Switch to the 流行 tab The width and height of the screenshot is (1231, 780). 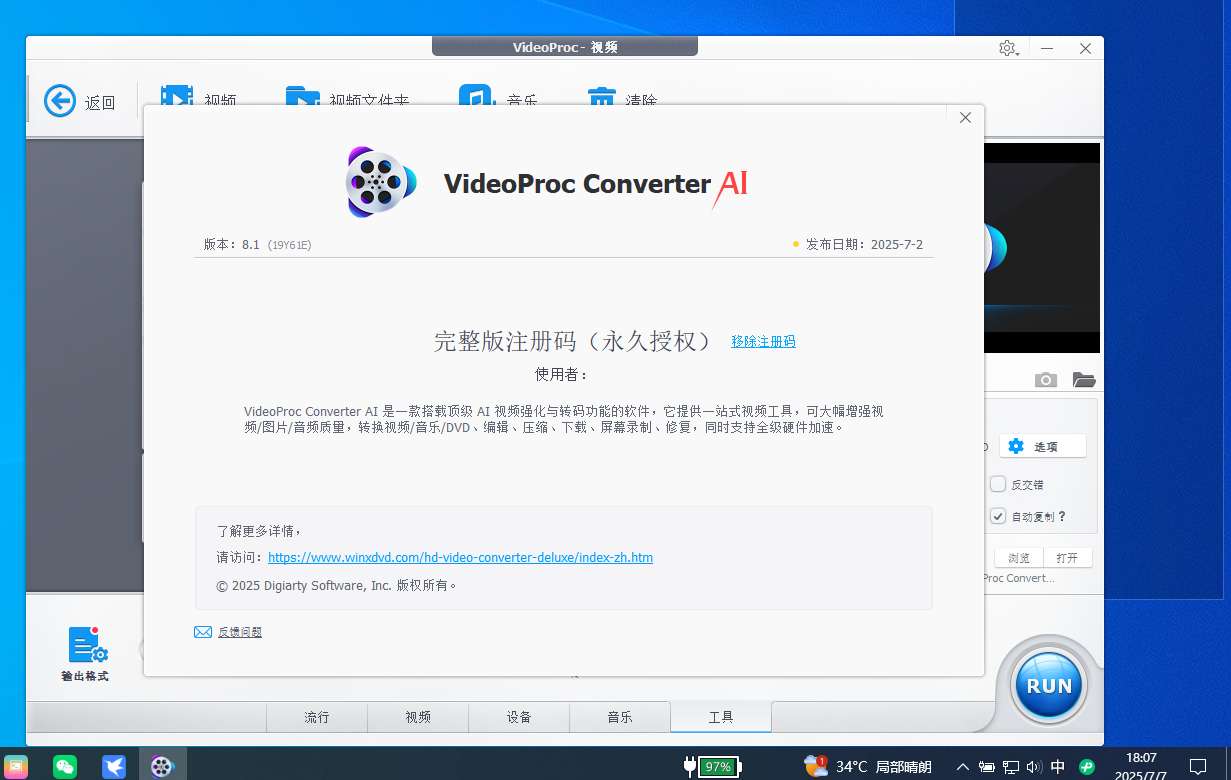(317, 717)
